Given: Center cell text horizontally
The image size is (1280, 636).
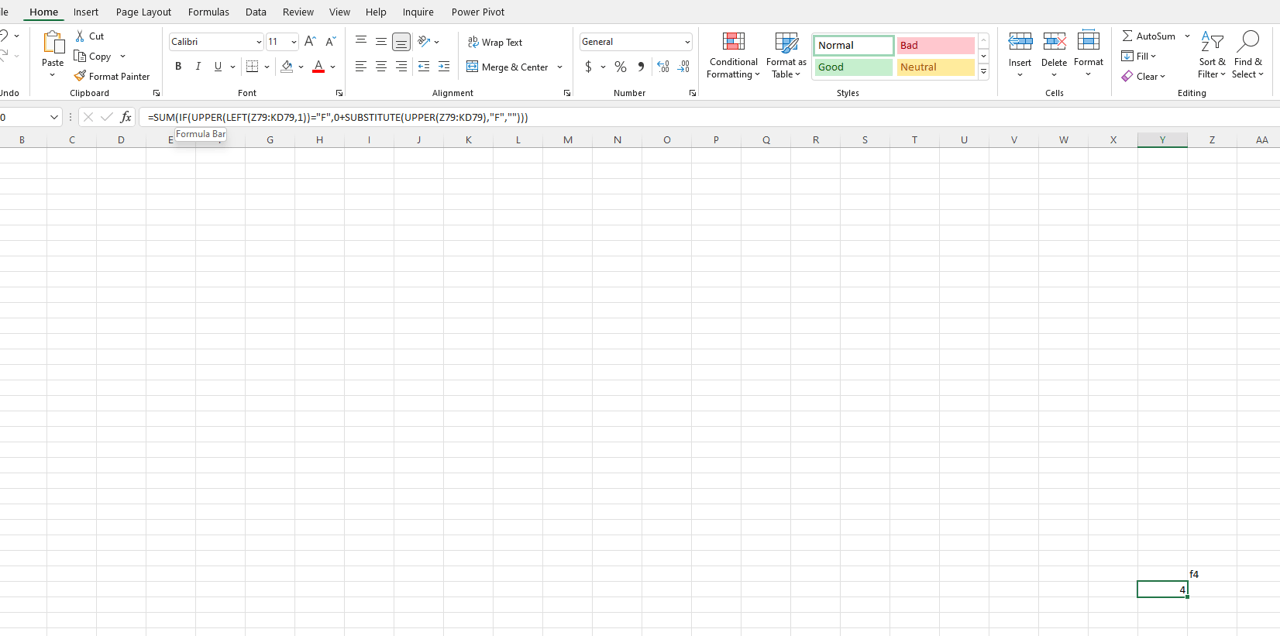Looking at the screenshot, I should (381, 67).
